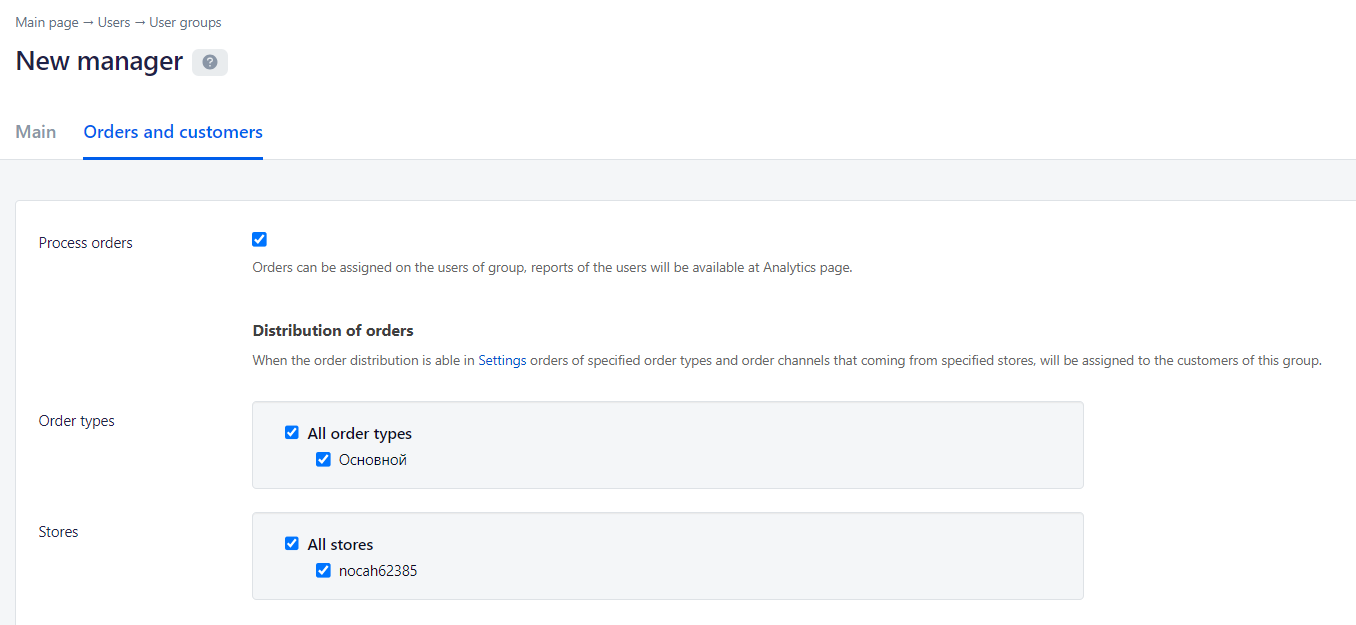
Task: Untick the Основной order type checkbox
Action: (x=323, y=460)
